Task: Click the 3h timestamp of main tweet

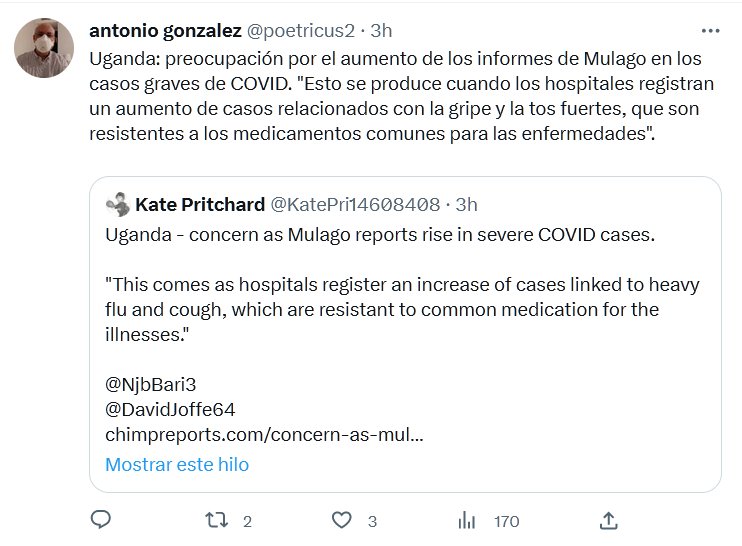Action: tap(381, 30)
